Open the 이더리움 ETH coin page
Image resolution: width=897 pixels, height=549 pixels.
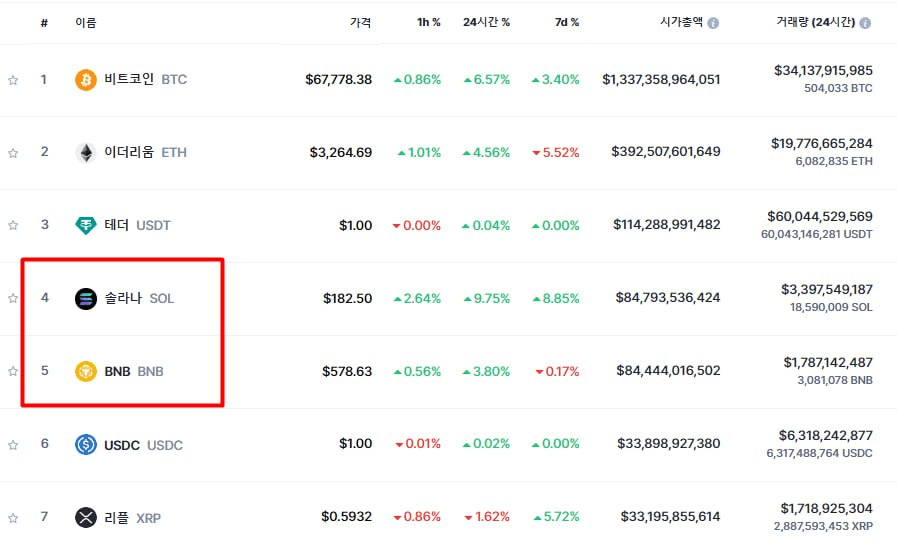pyautogui.click(x=145, y=152)
